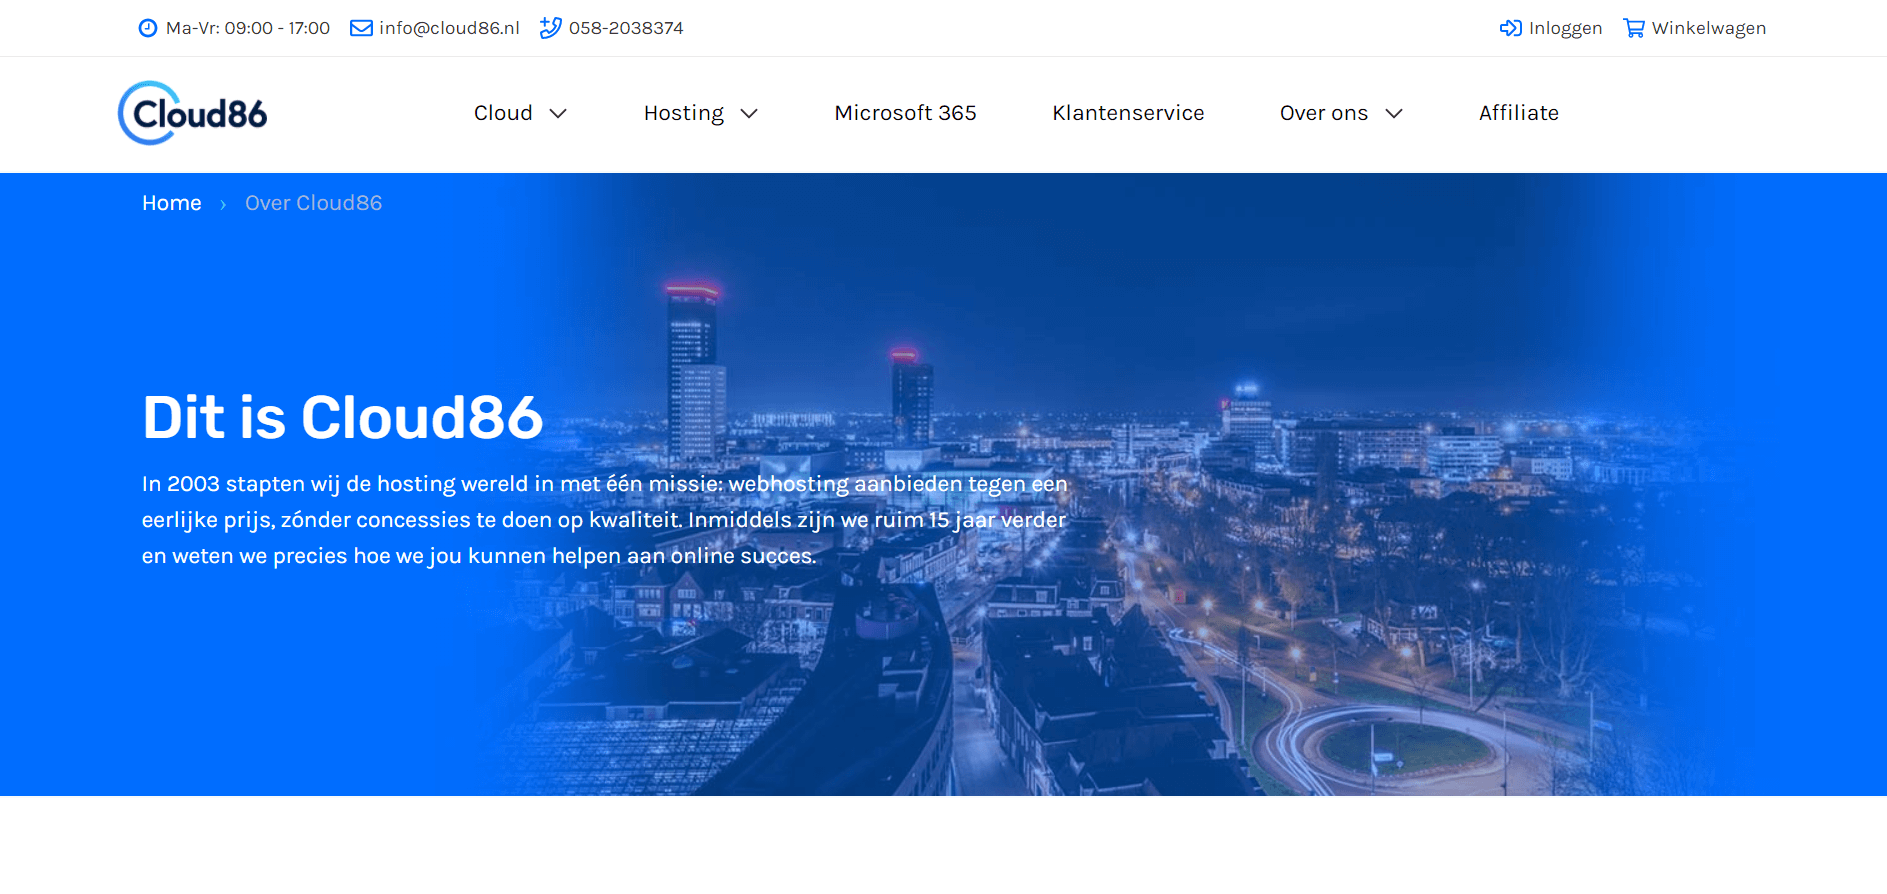Image resolution: width=1887 pixels, height=894 pixels.
Task: Click the "Dit is Cloud86" heading
Action: click(342, 417)
